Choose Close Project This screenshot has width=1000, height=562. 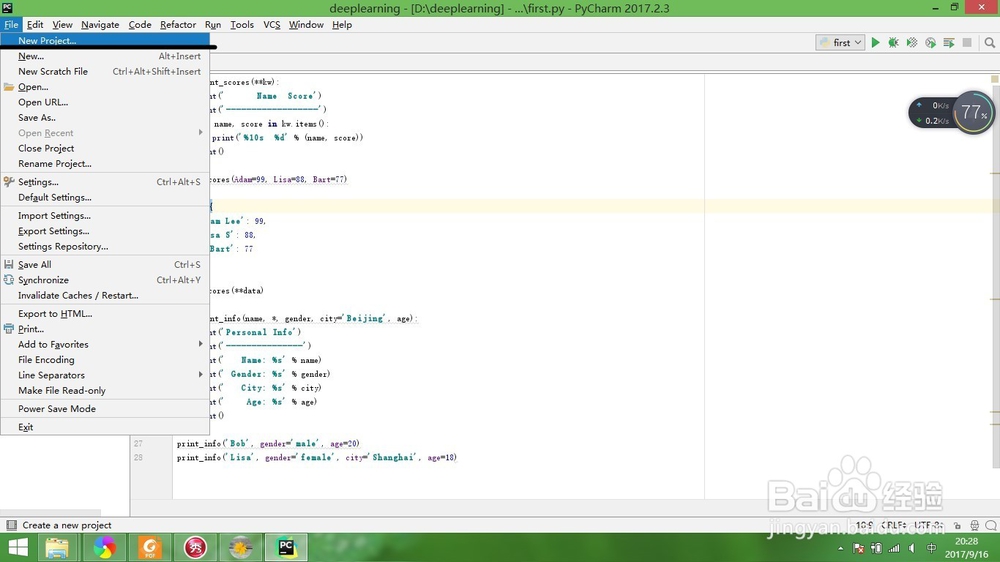(x=105, y=148)
